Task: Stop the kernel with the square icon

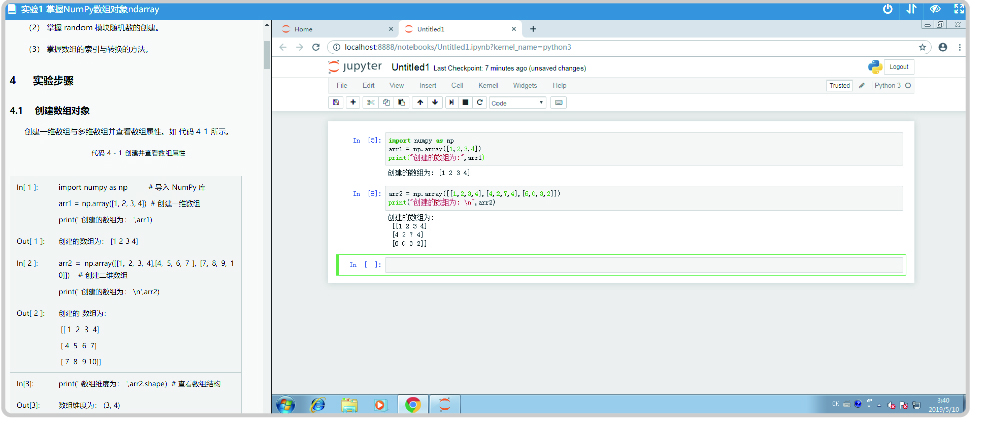Action: pos(466,102)
